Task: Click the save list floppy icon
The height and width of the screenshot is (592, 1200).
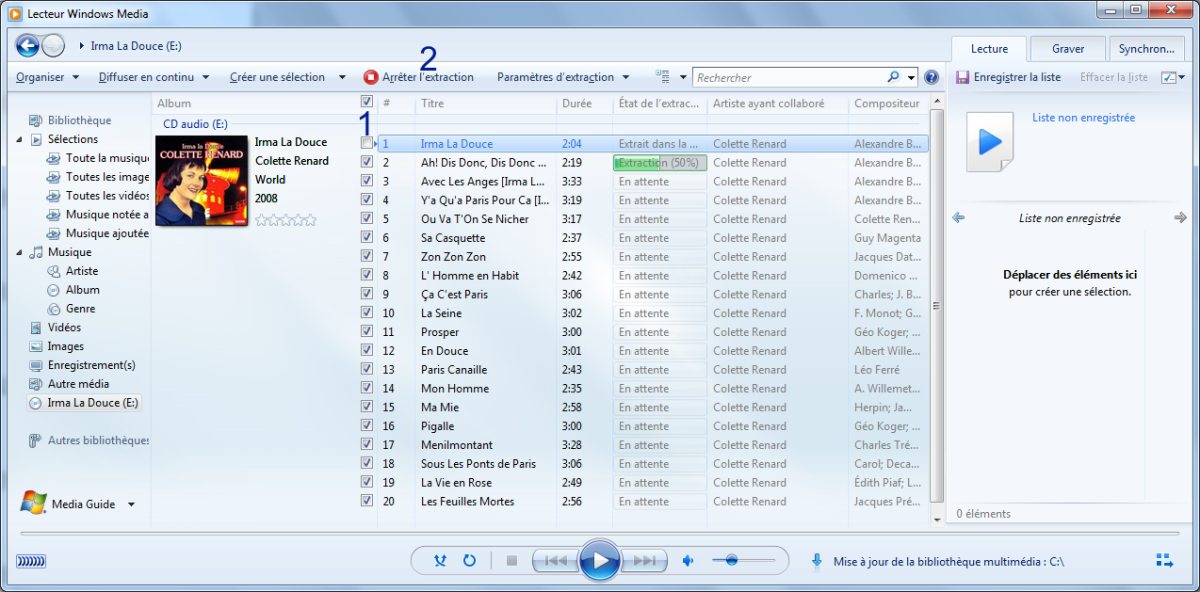Action: (x=962, y=77)
